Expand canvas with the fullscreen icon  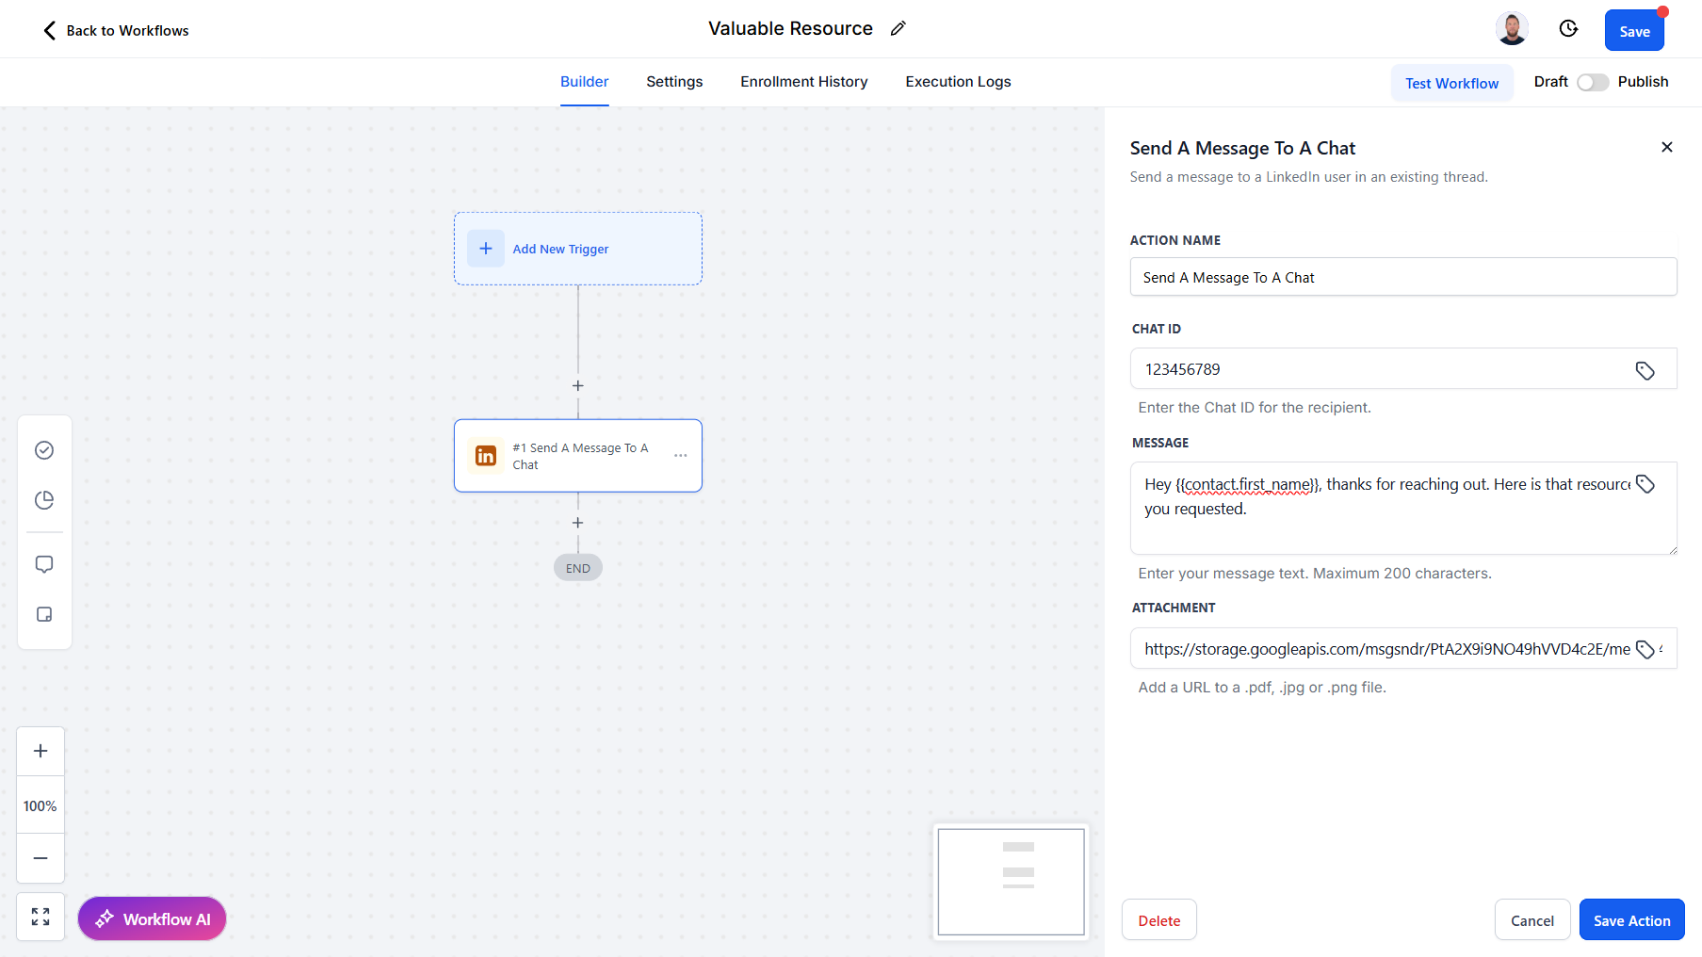[40, 916]
